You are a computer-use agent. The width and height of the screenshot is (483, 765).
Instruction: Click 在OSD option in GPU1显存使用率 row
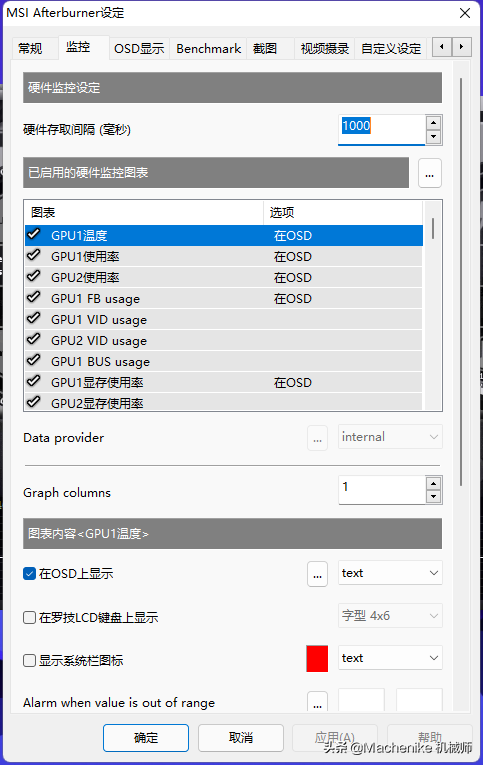pos(293,382)
